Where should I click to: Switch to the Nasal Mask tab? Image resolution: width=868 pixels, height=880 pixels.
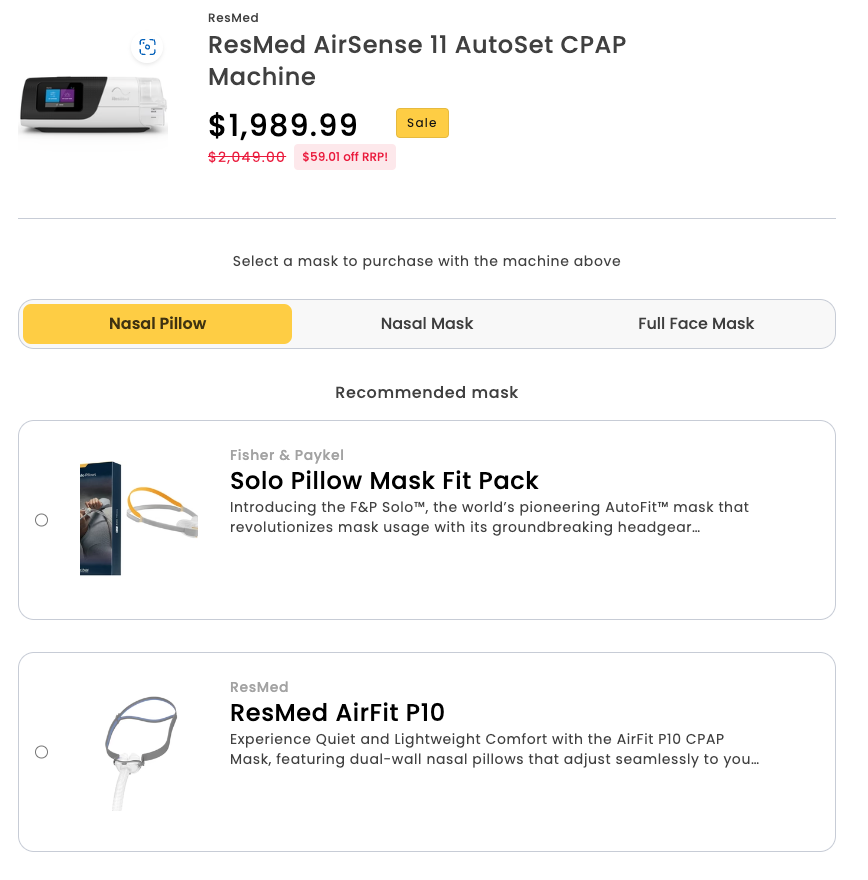point(427,323)
